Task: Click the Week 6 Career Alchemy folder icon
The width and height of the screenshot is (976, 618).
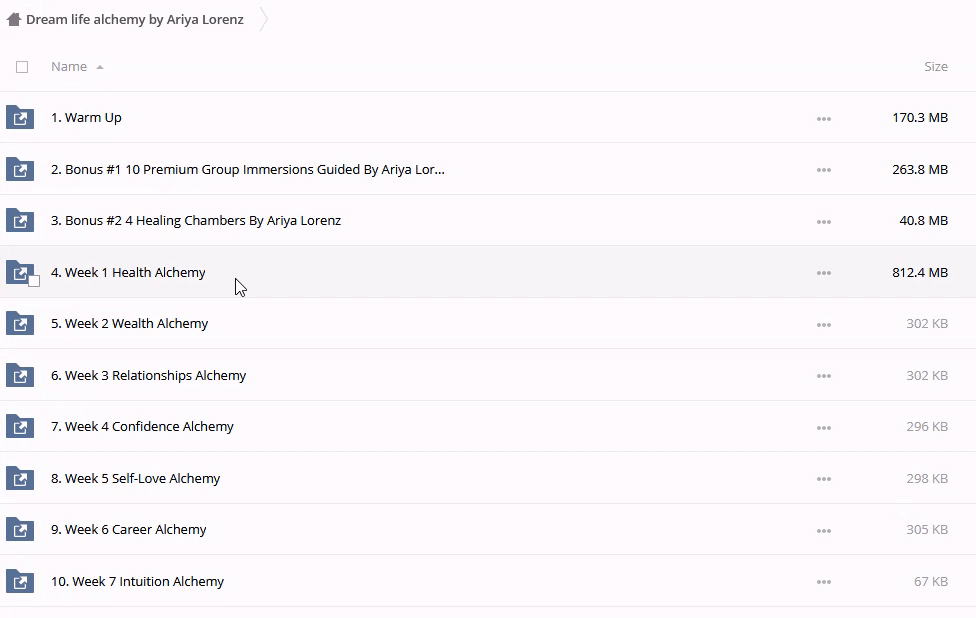Action: point(20,530)
